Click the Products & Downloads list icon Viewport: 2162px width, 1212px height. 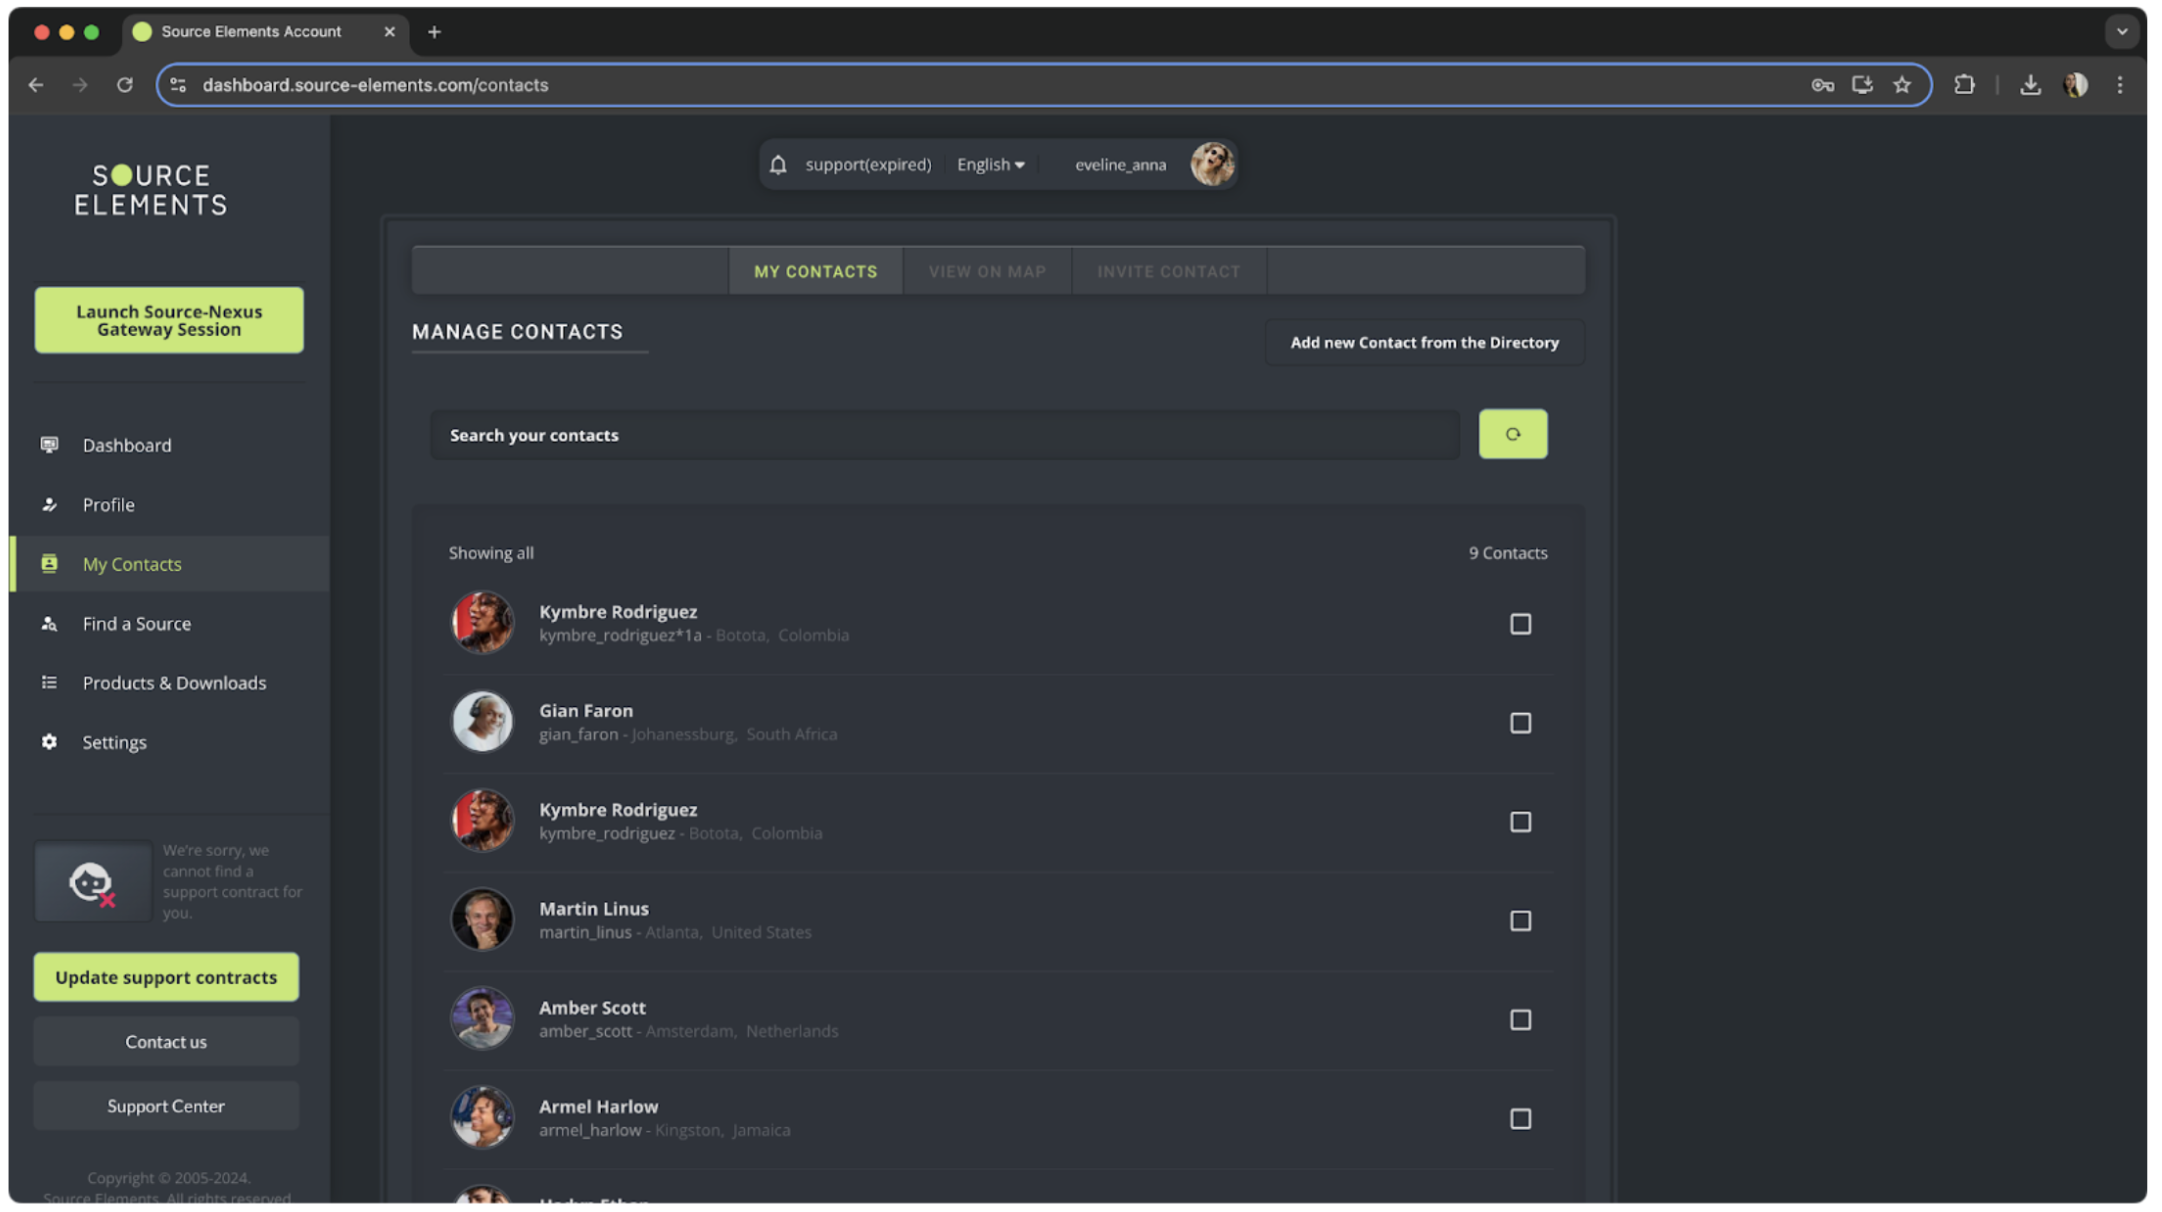[49, 683]
